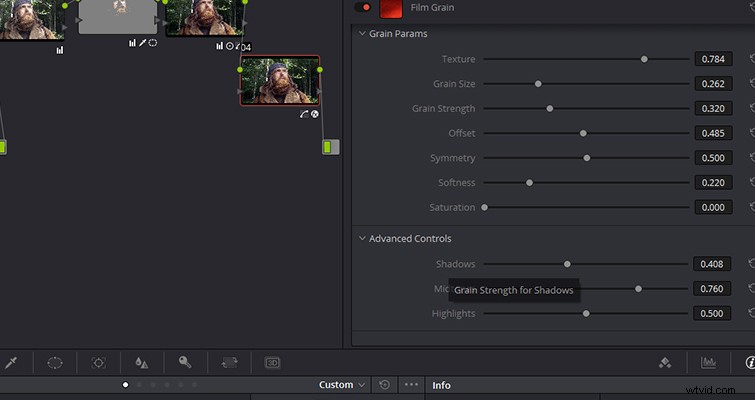Select the Qualifier eyedropper tool in the palette toolbar
This screenshot has width=755, height=400.
[x=12, y=362]
